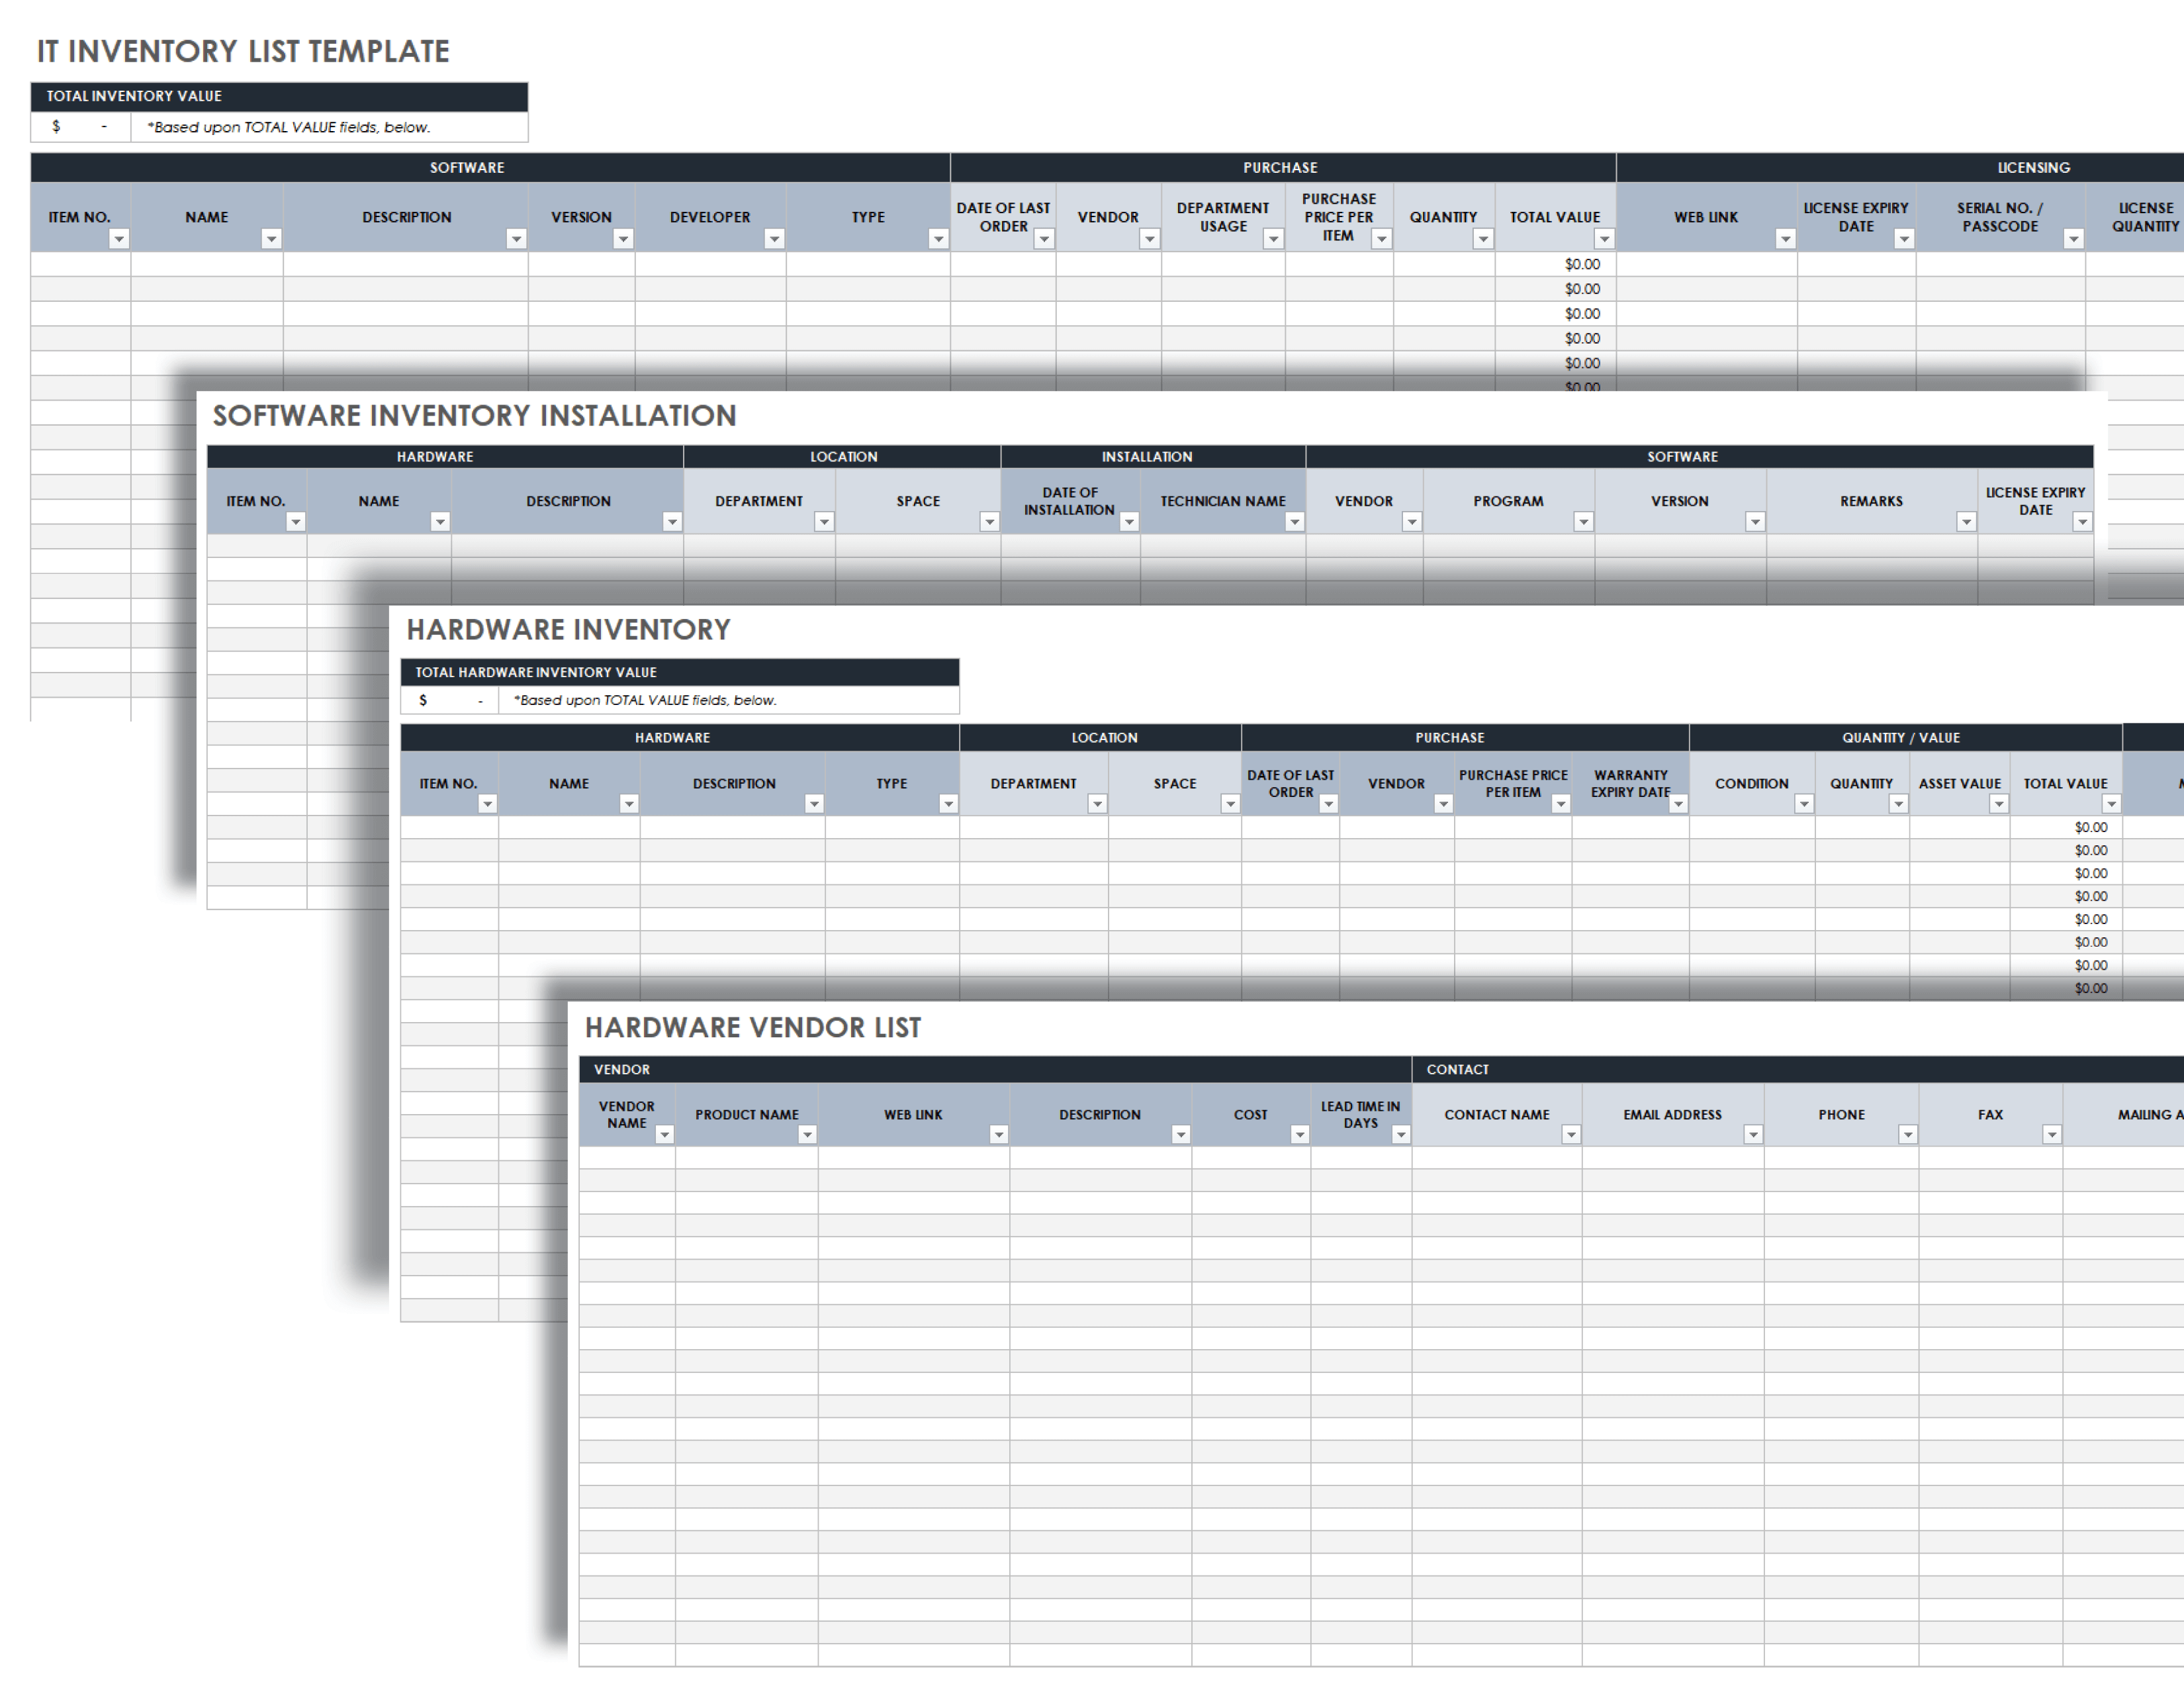Open the TOTAL VALUE filter in Hardware Inventory sheet

(x=2111, y=804)
